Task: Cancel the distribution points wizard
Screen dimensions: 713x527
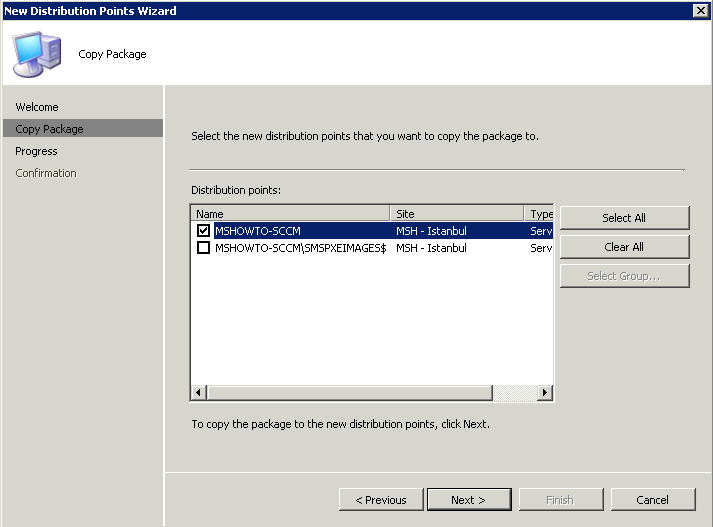Action: [x=653, y=500]
